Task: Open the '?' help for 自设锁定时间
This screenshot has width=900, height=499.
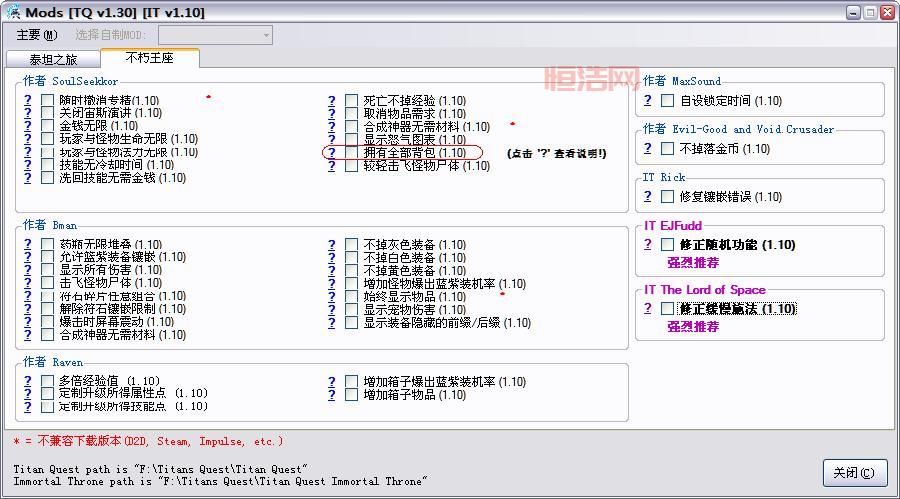Action: tap(648, 101)
